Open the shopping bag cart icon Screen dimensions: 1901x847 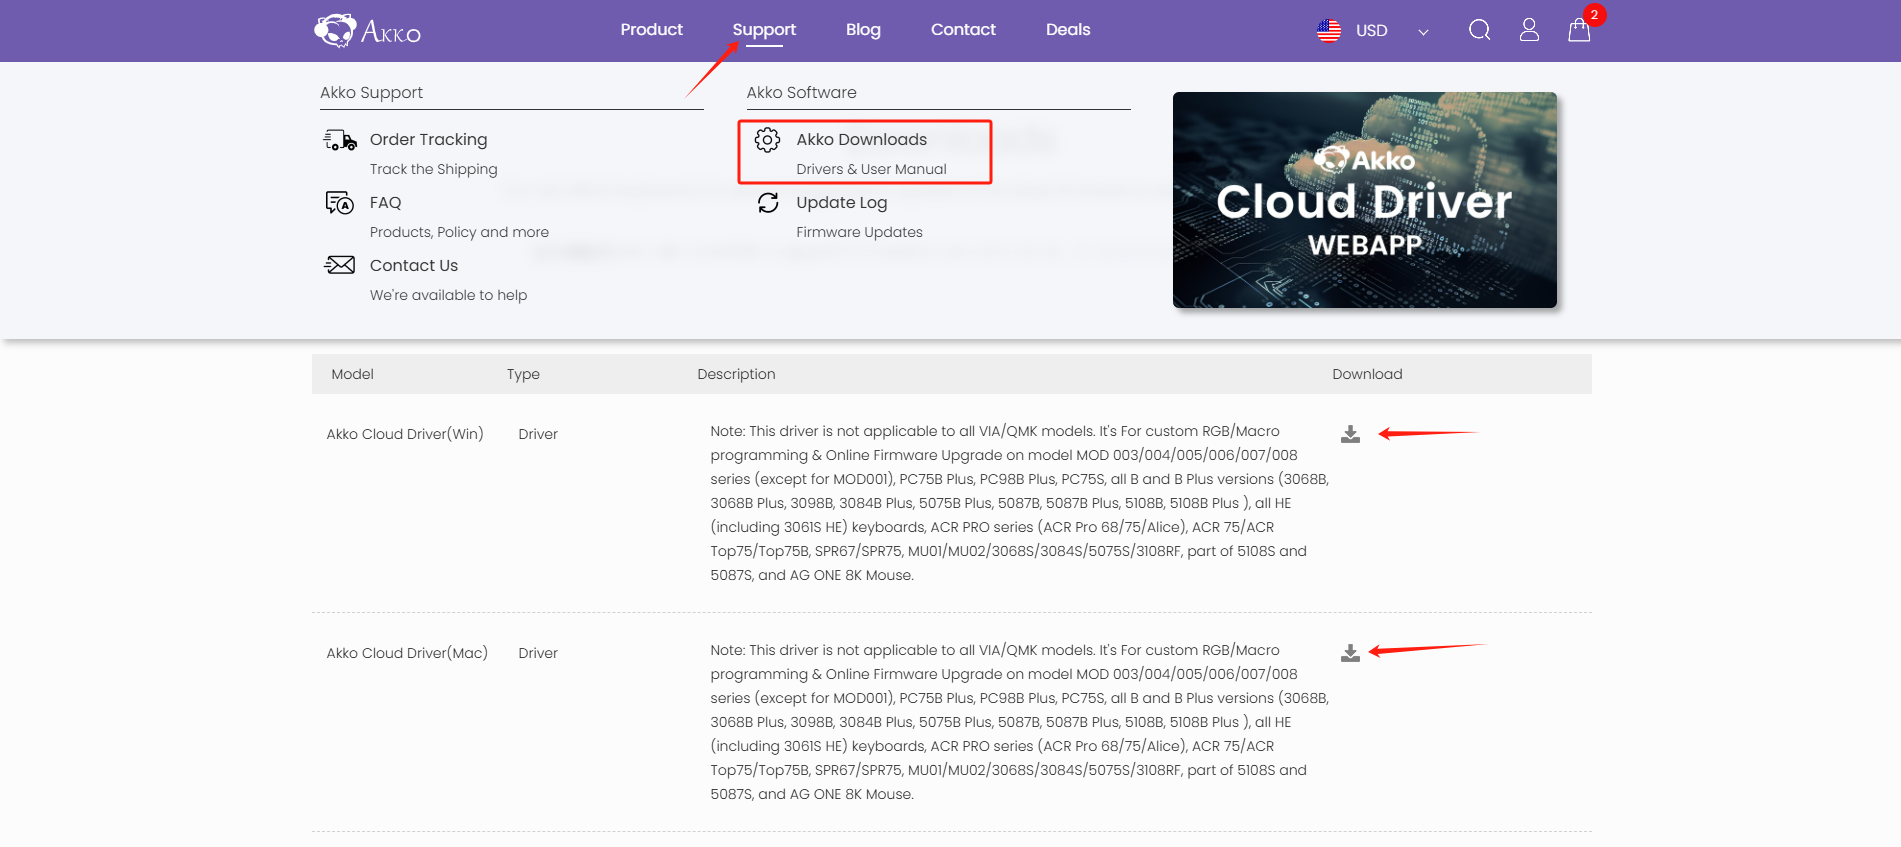1578,31
